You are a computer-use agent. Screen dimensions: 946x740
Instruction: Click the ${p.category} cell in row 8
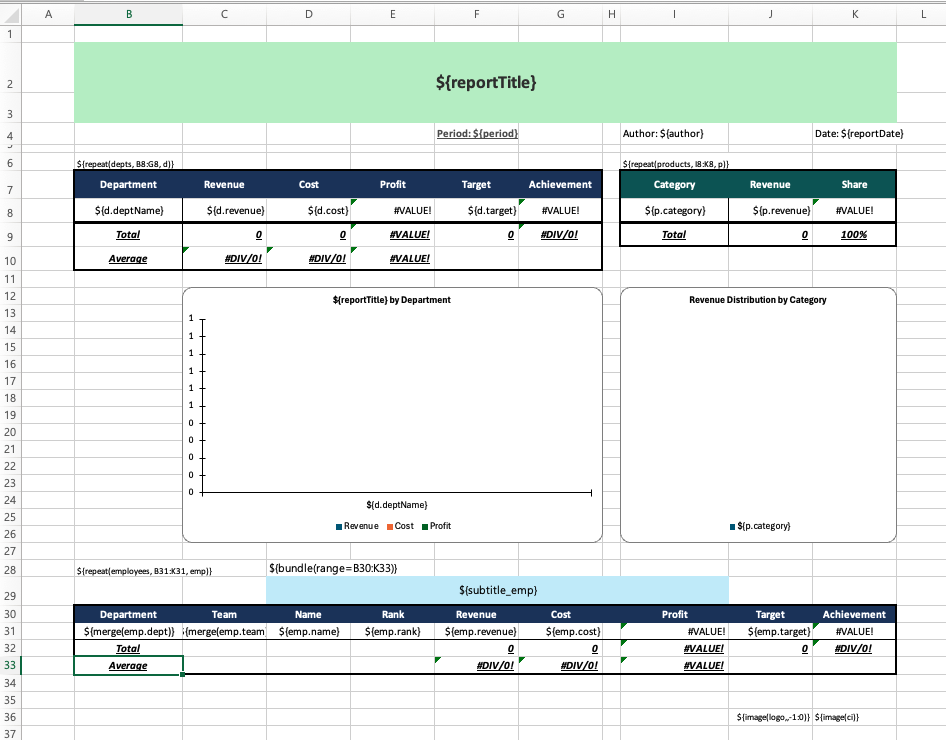pyautogui.click(x=674, y=210)
